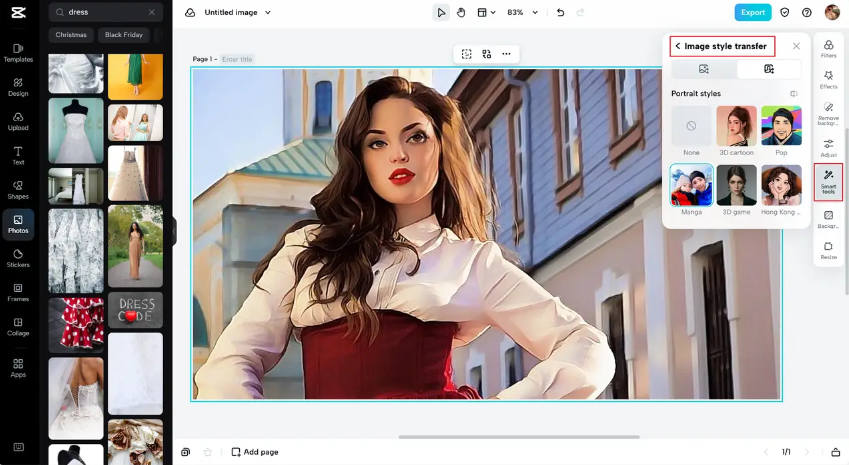The width and height of the screenshot is (849, 465).
Task: Redo the last action
Action: 580,12
